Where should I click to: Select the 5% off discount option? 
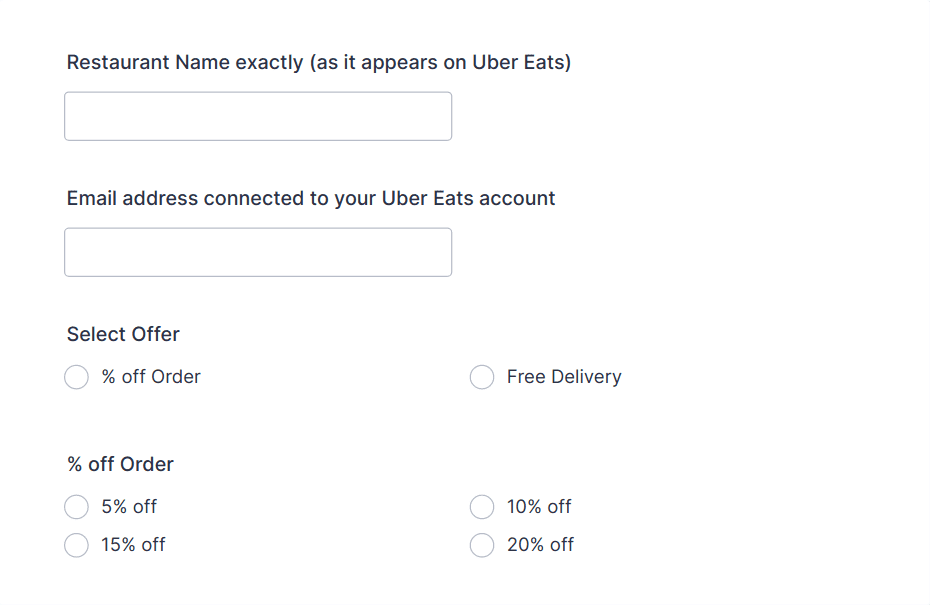point(76,507)
